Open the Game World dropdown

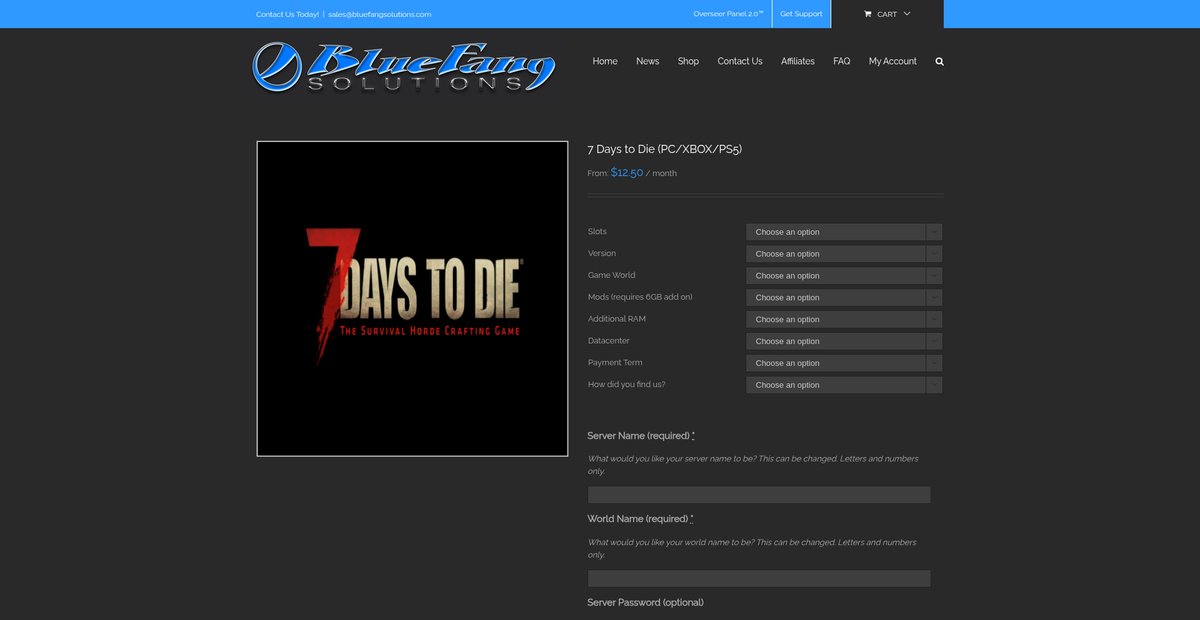tap(844, 276)
